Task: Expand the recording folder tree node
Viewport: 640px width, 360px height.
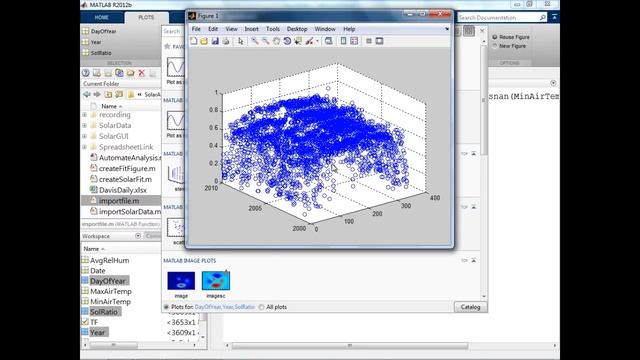Action: point(84,115)
